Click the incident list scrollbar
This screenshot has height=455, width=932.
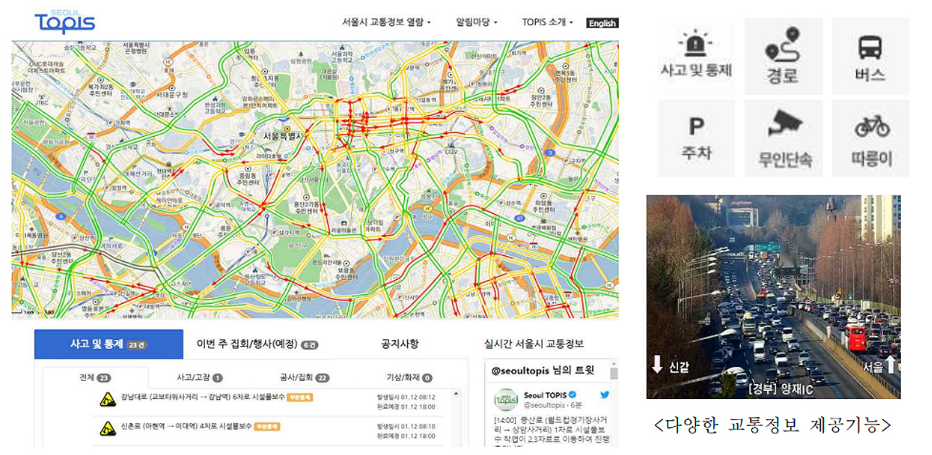click(x=457, y=418)
